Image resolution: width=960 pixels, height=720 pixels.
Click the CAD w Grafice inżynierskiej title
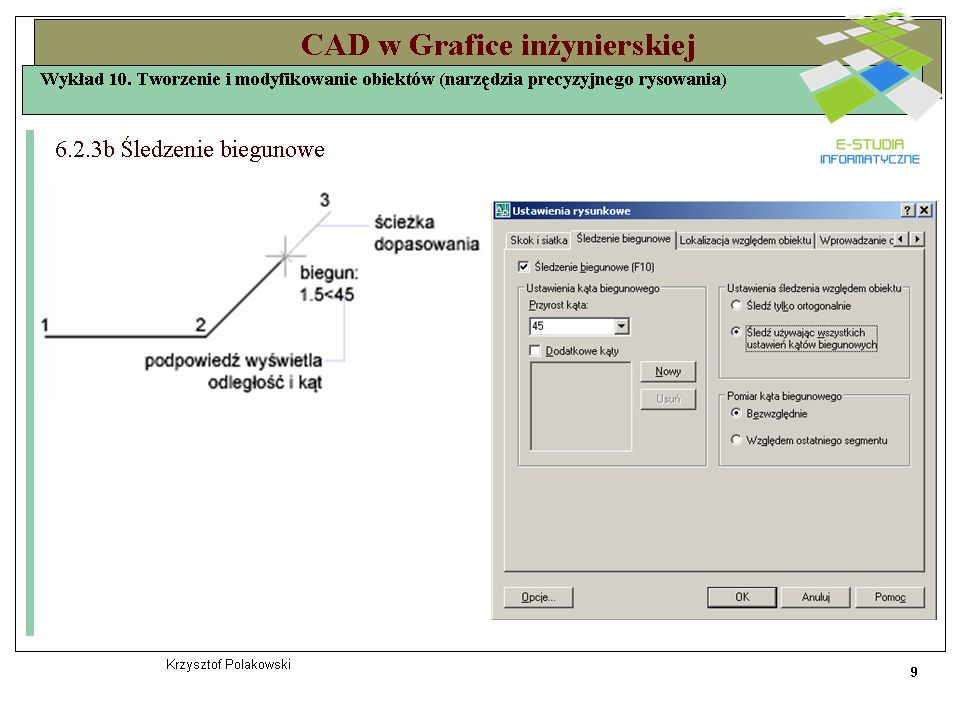[498, 45]
